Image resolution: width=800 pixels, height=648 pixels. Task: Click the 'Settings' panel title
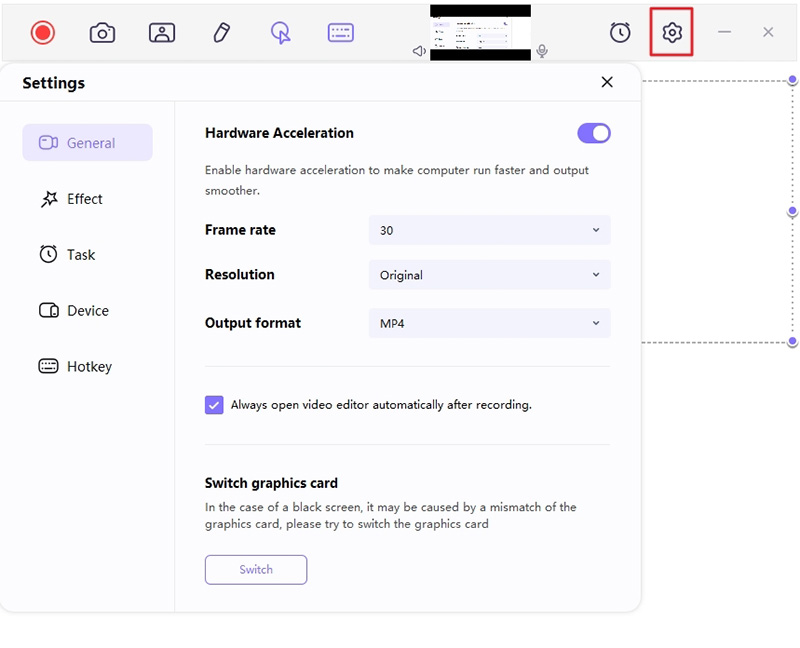(54, 83)
